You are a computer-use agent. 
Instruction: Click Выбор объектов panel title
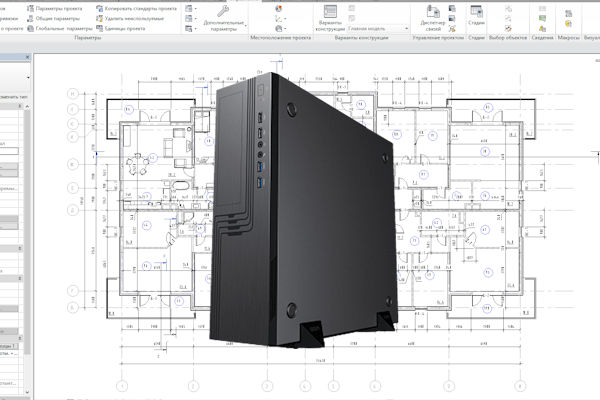pos(508,38)
